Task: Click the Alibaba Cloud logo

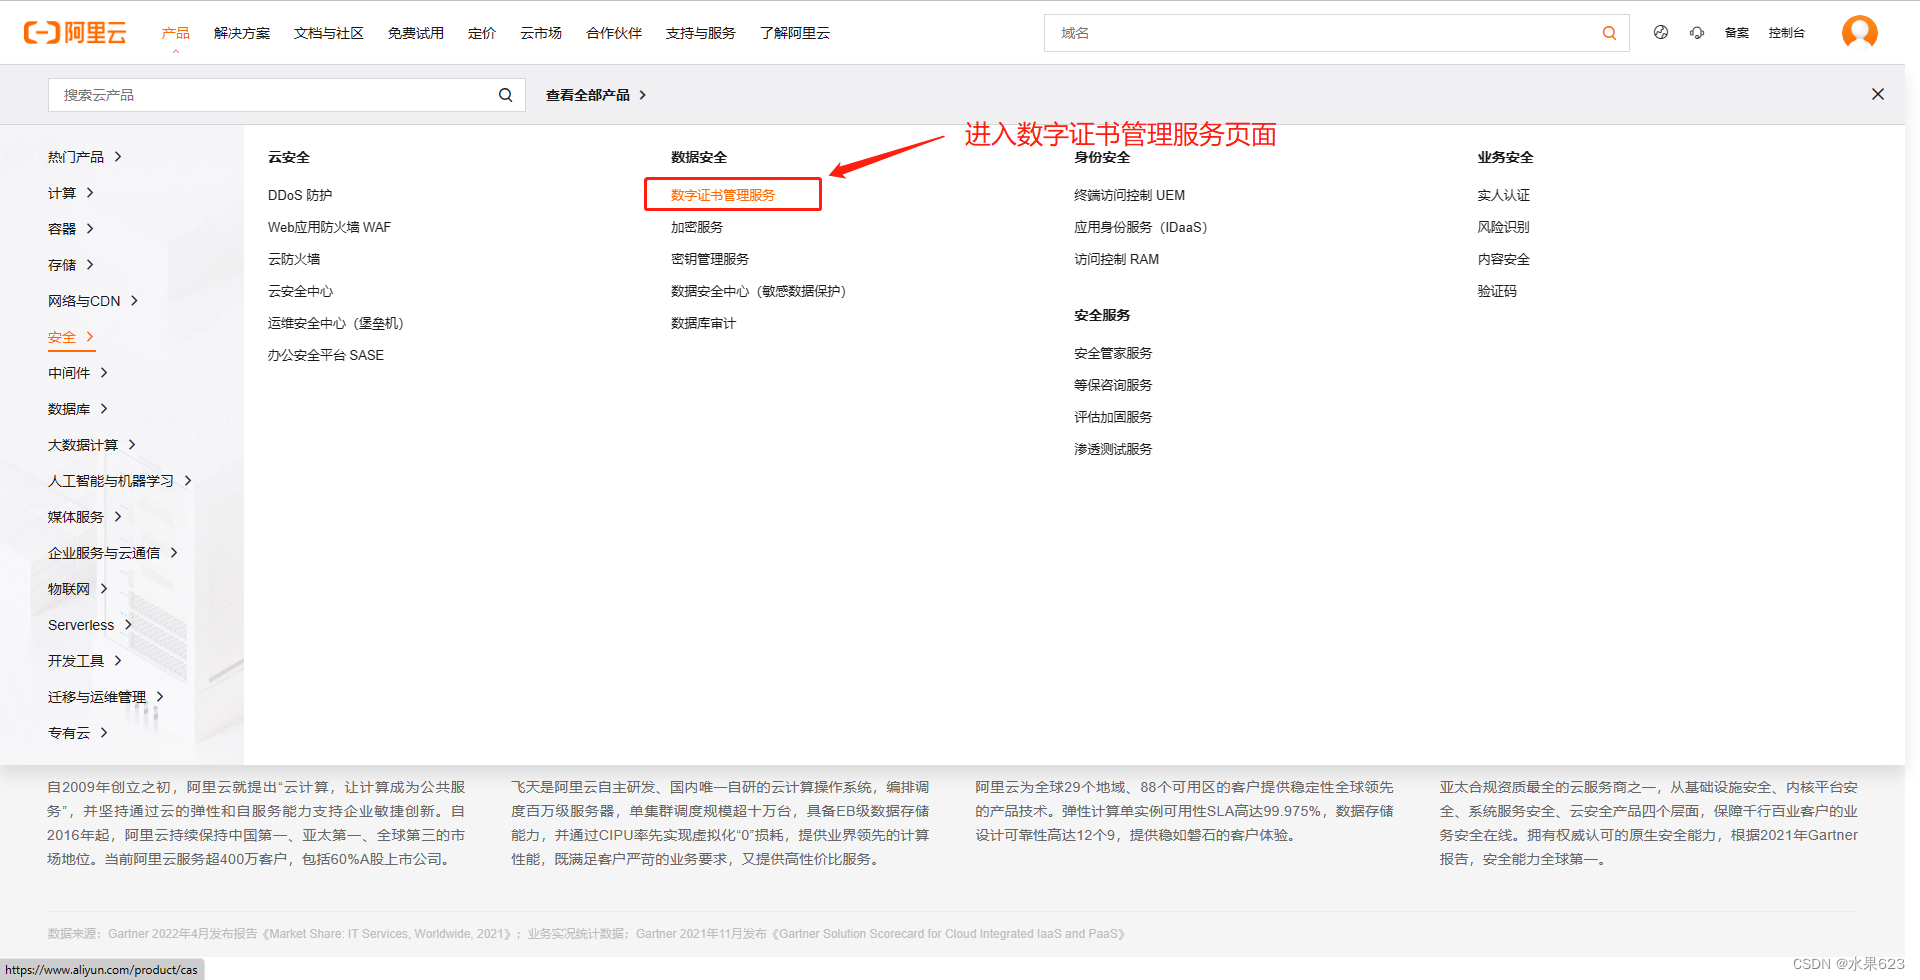Action: pos(73,32)
